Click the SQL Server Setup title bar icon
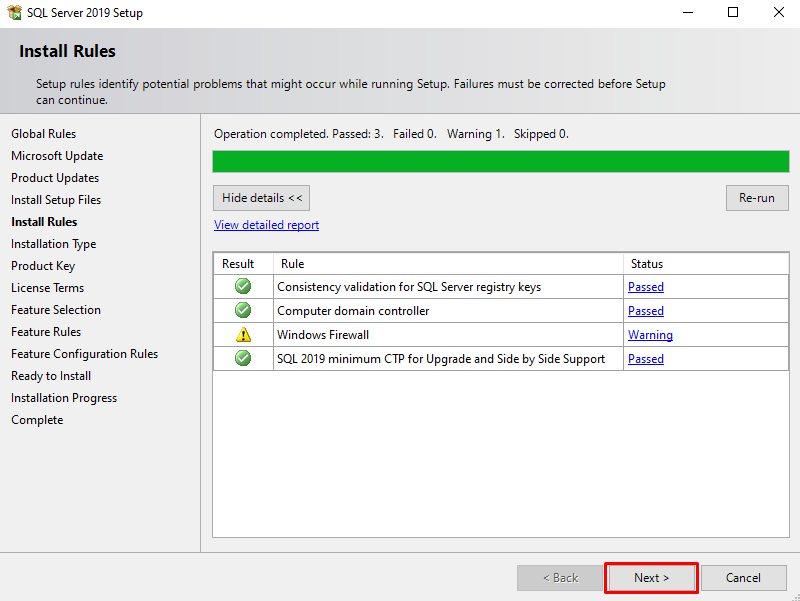This screenshot has height=601, width=800. (x=14, y=12)
